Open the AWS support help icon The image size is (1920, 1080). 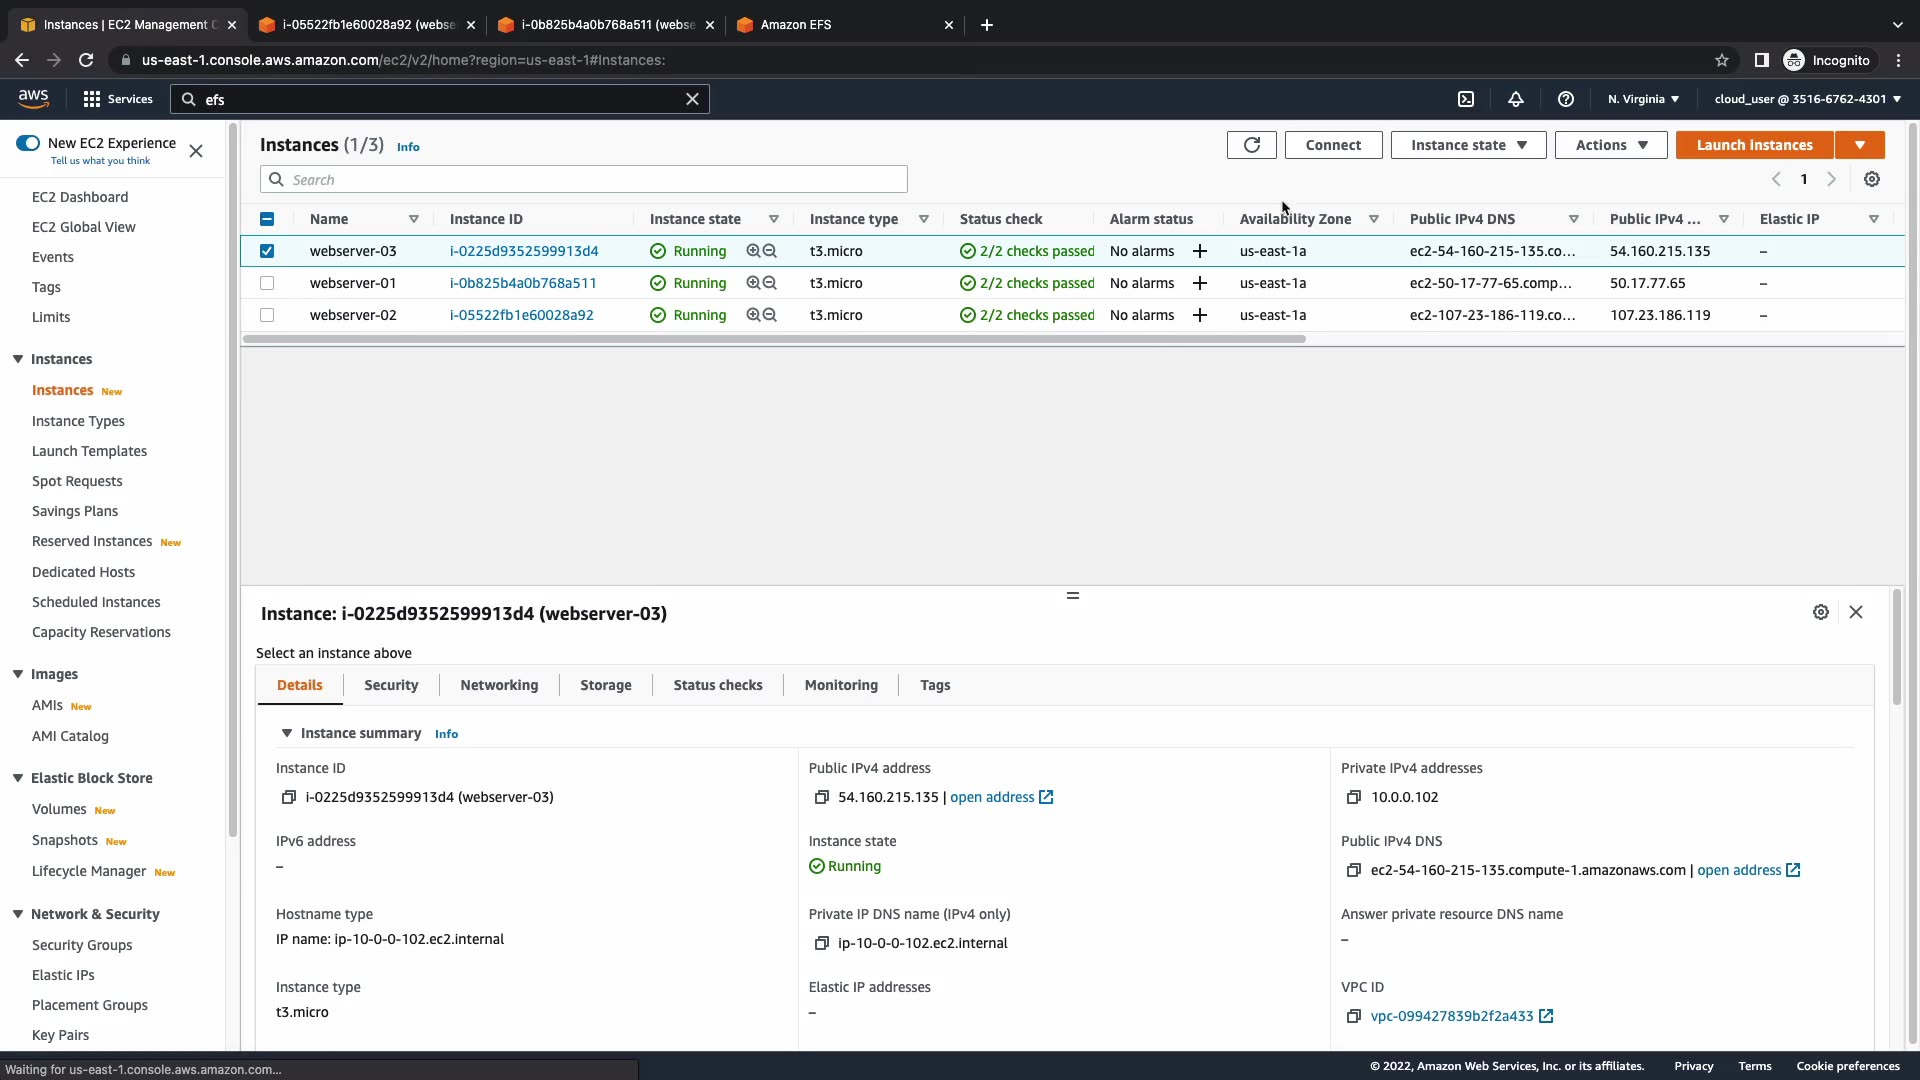coord(1566,99)
